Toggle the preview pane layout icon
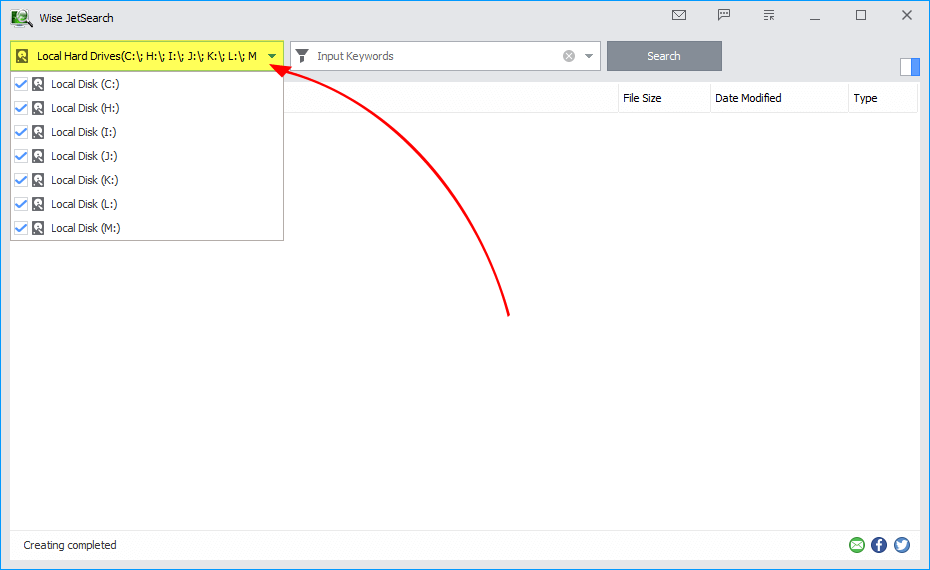The image size is (930, 570). click(910, 66)
